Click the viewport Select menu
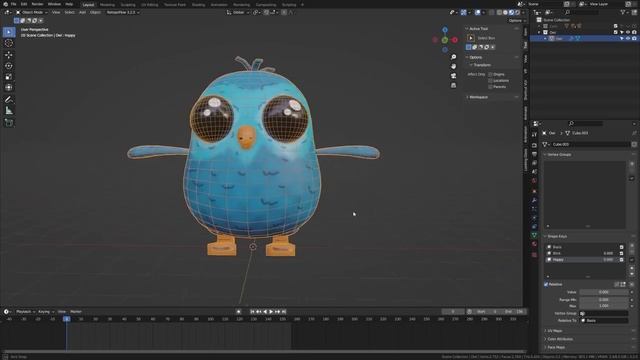 point(69,12)
